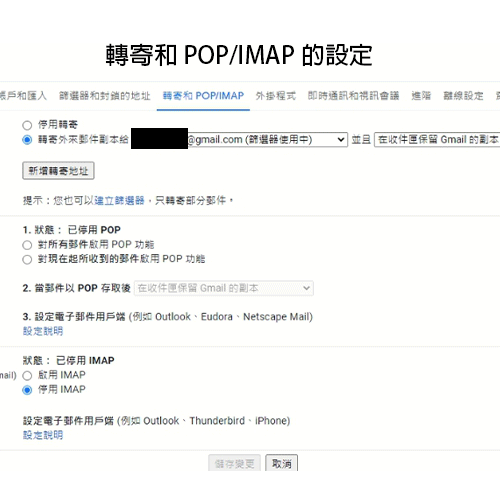Open the 在收件匣保留 Gmail 的副本 forwarding action dropdown
Image resolution: width=500 pixels, height=500 pixels.
437,139
